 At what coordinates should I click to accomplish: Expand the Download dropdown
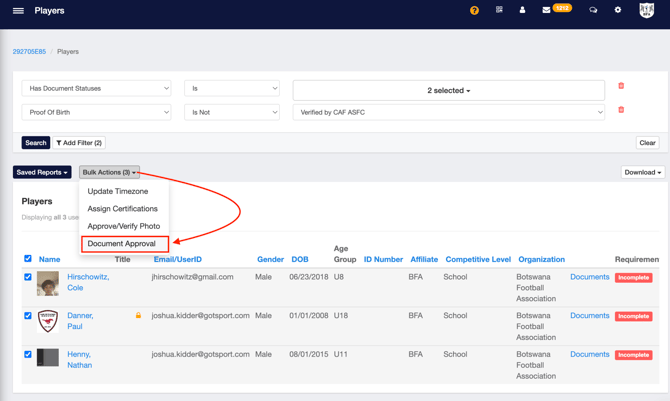pos(642,172)
